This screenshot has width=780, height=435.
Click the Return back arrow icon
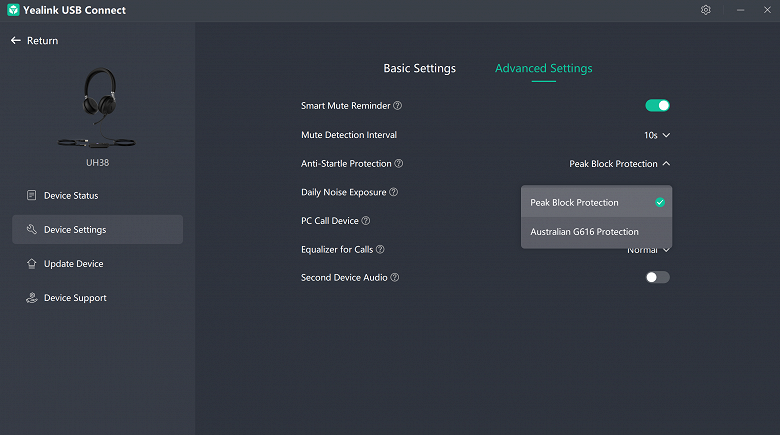(16, 41)
